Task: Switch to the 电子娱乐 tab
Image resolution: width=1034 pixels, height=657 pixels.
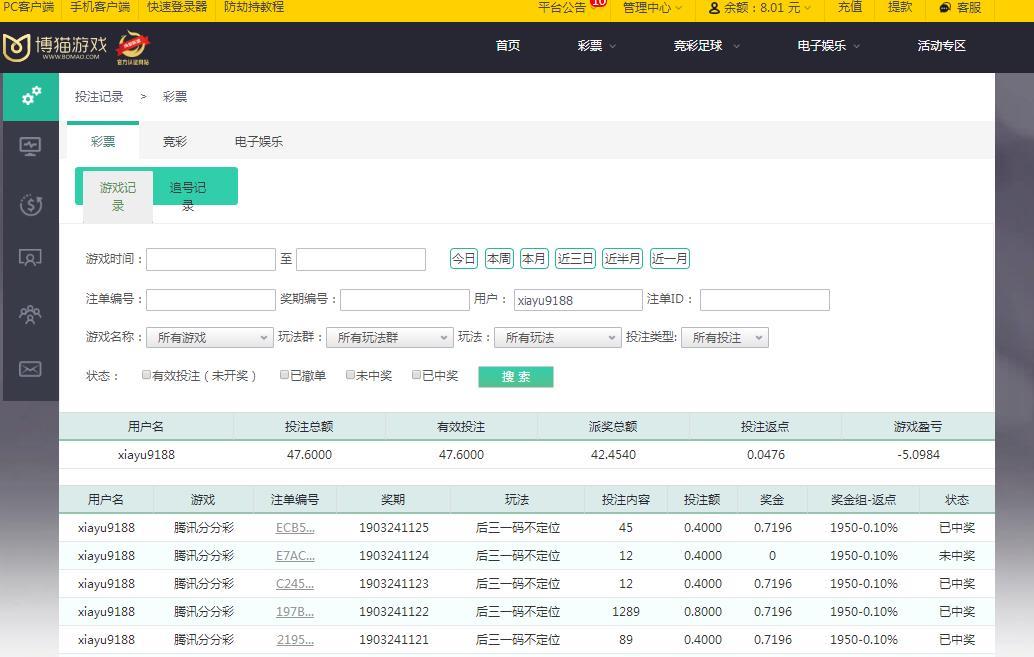Action: click(258, 141)
